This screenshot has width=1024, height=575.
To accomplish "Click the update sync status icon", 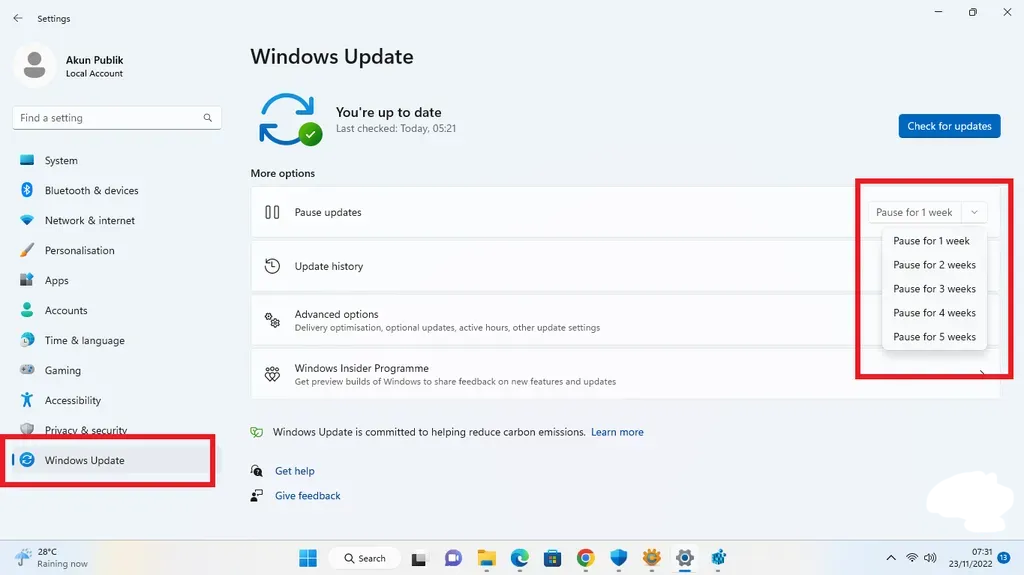I will click(x=289, y=120).
